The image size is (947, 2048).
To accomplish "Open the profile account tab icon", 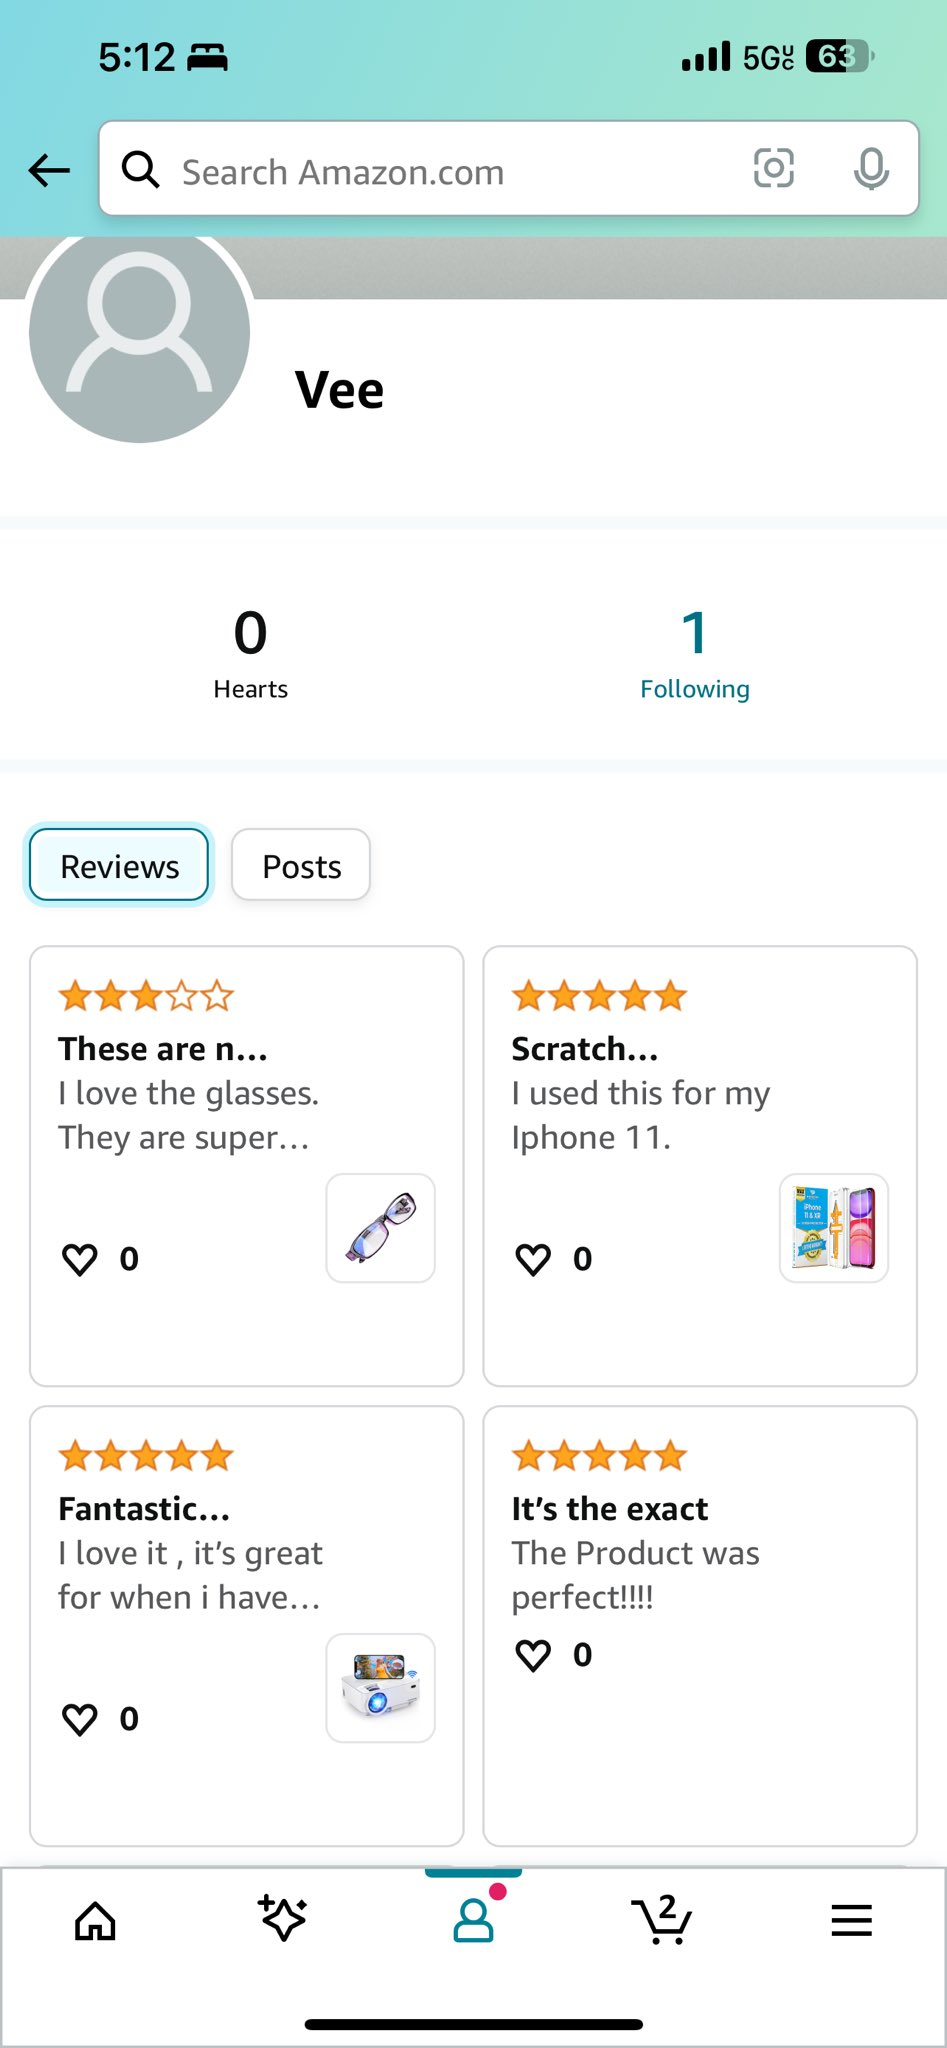I will 473,1920.
